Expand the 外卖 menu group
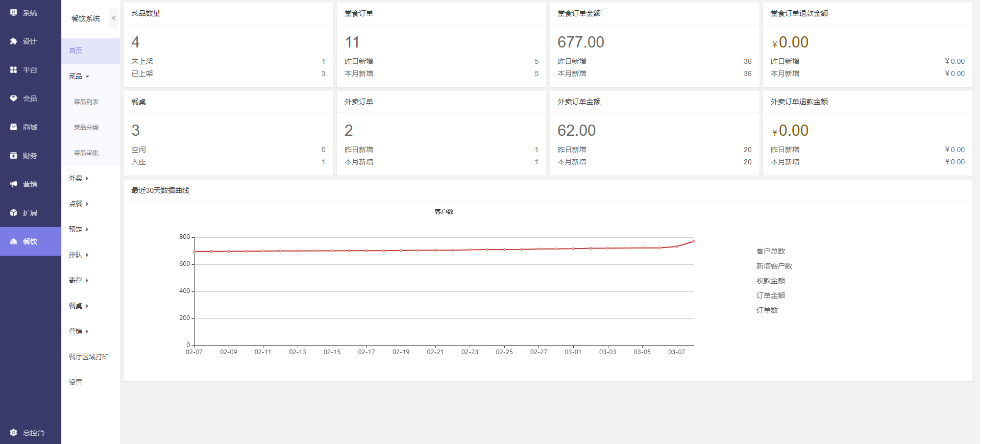This screenshot has height=444, width=982. coord(79,178)
